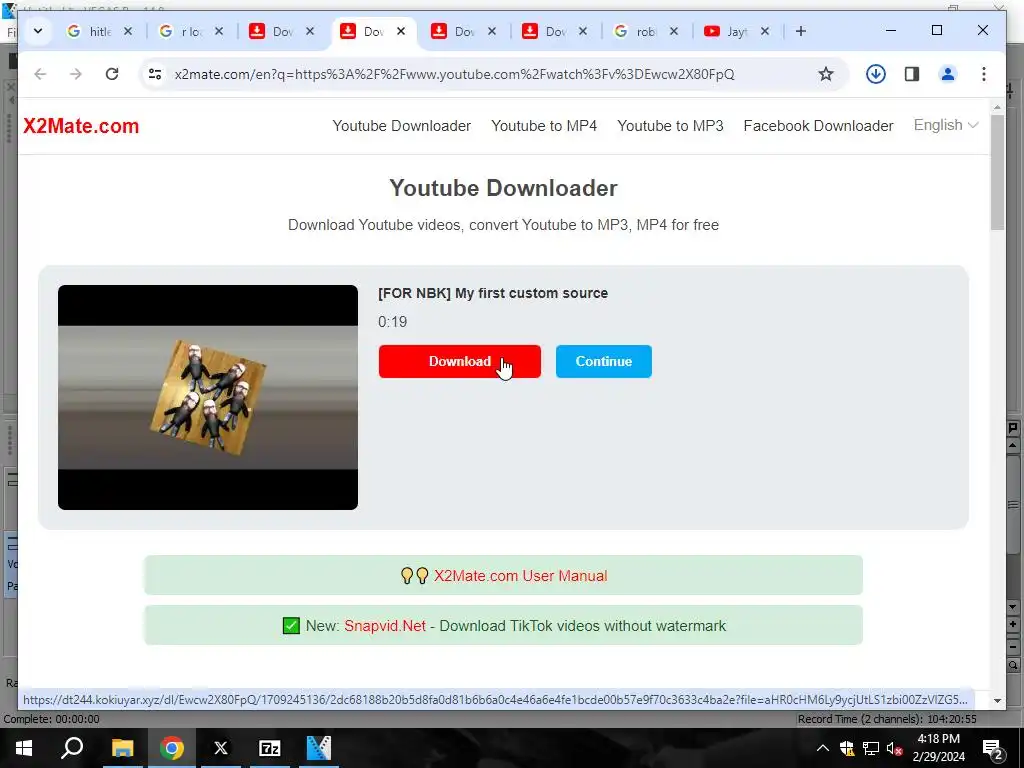Open VEGAS Pro from taskbar
Viewport: 1024px width, 768px height.
(x=319, y=748)
